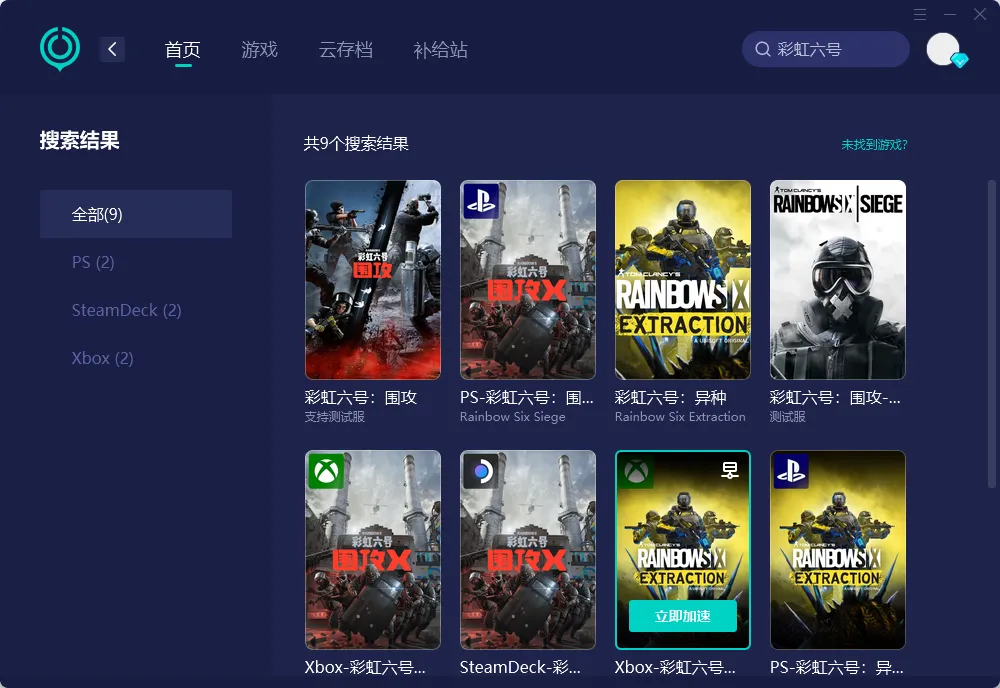
Task: Click the search magnifier icon
Action: [763, 49]
